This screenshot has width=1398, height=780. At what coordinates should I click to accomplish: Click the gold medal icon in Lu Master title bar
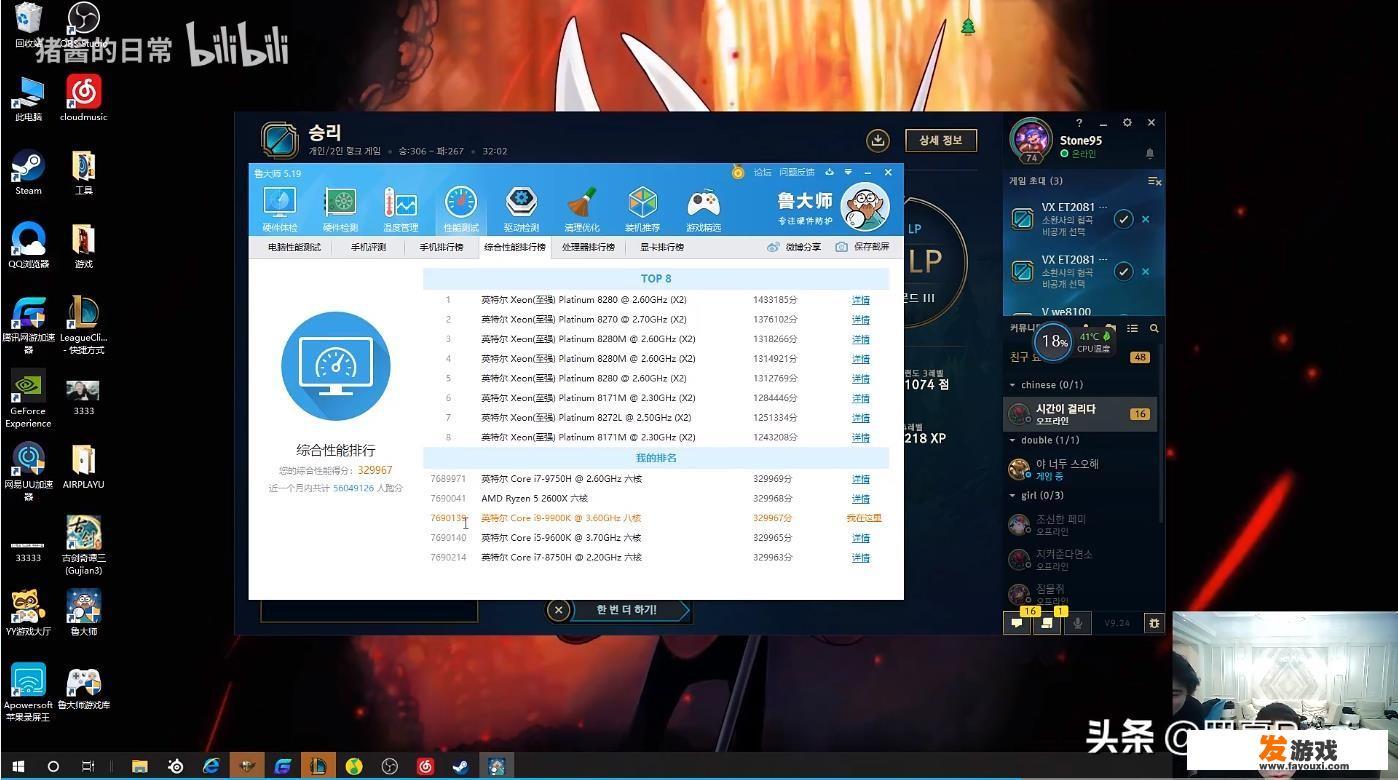pos(737,172)
